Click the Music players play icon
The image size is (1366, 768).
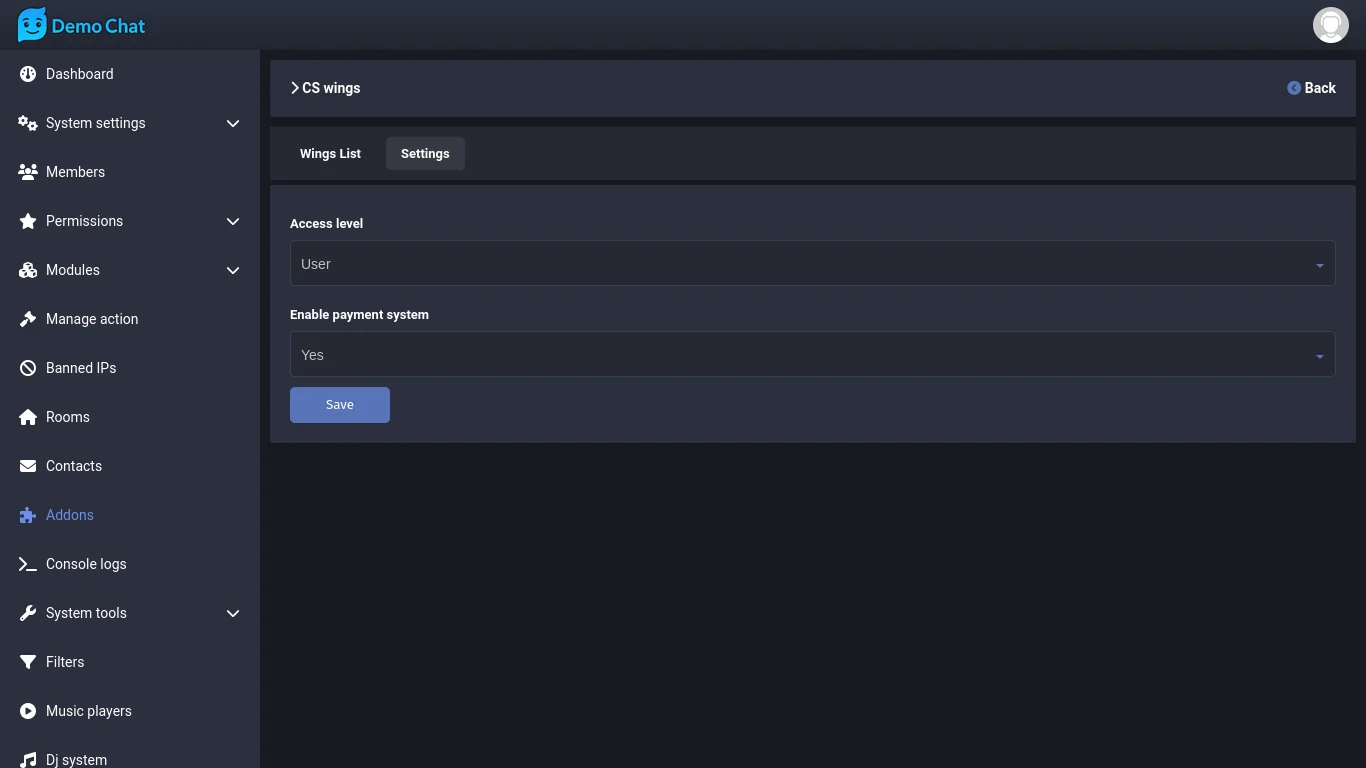coord(28,711)
